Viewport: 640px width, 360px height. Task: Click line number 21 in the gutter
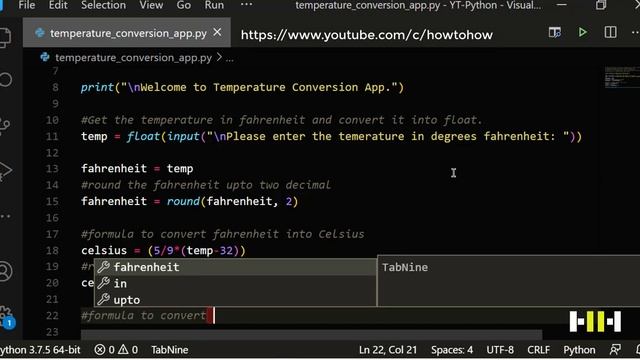point(52,299)
